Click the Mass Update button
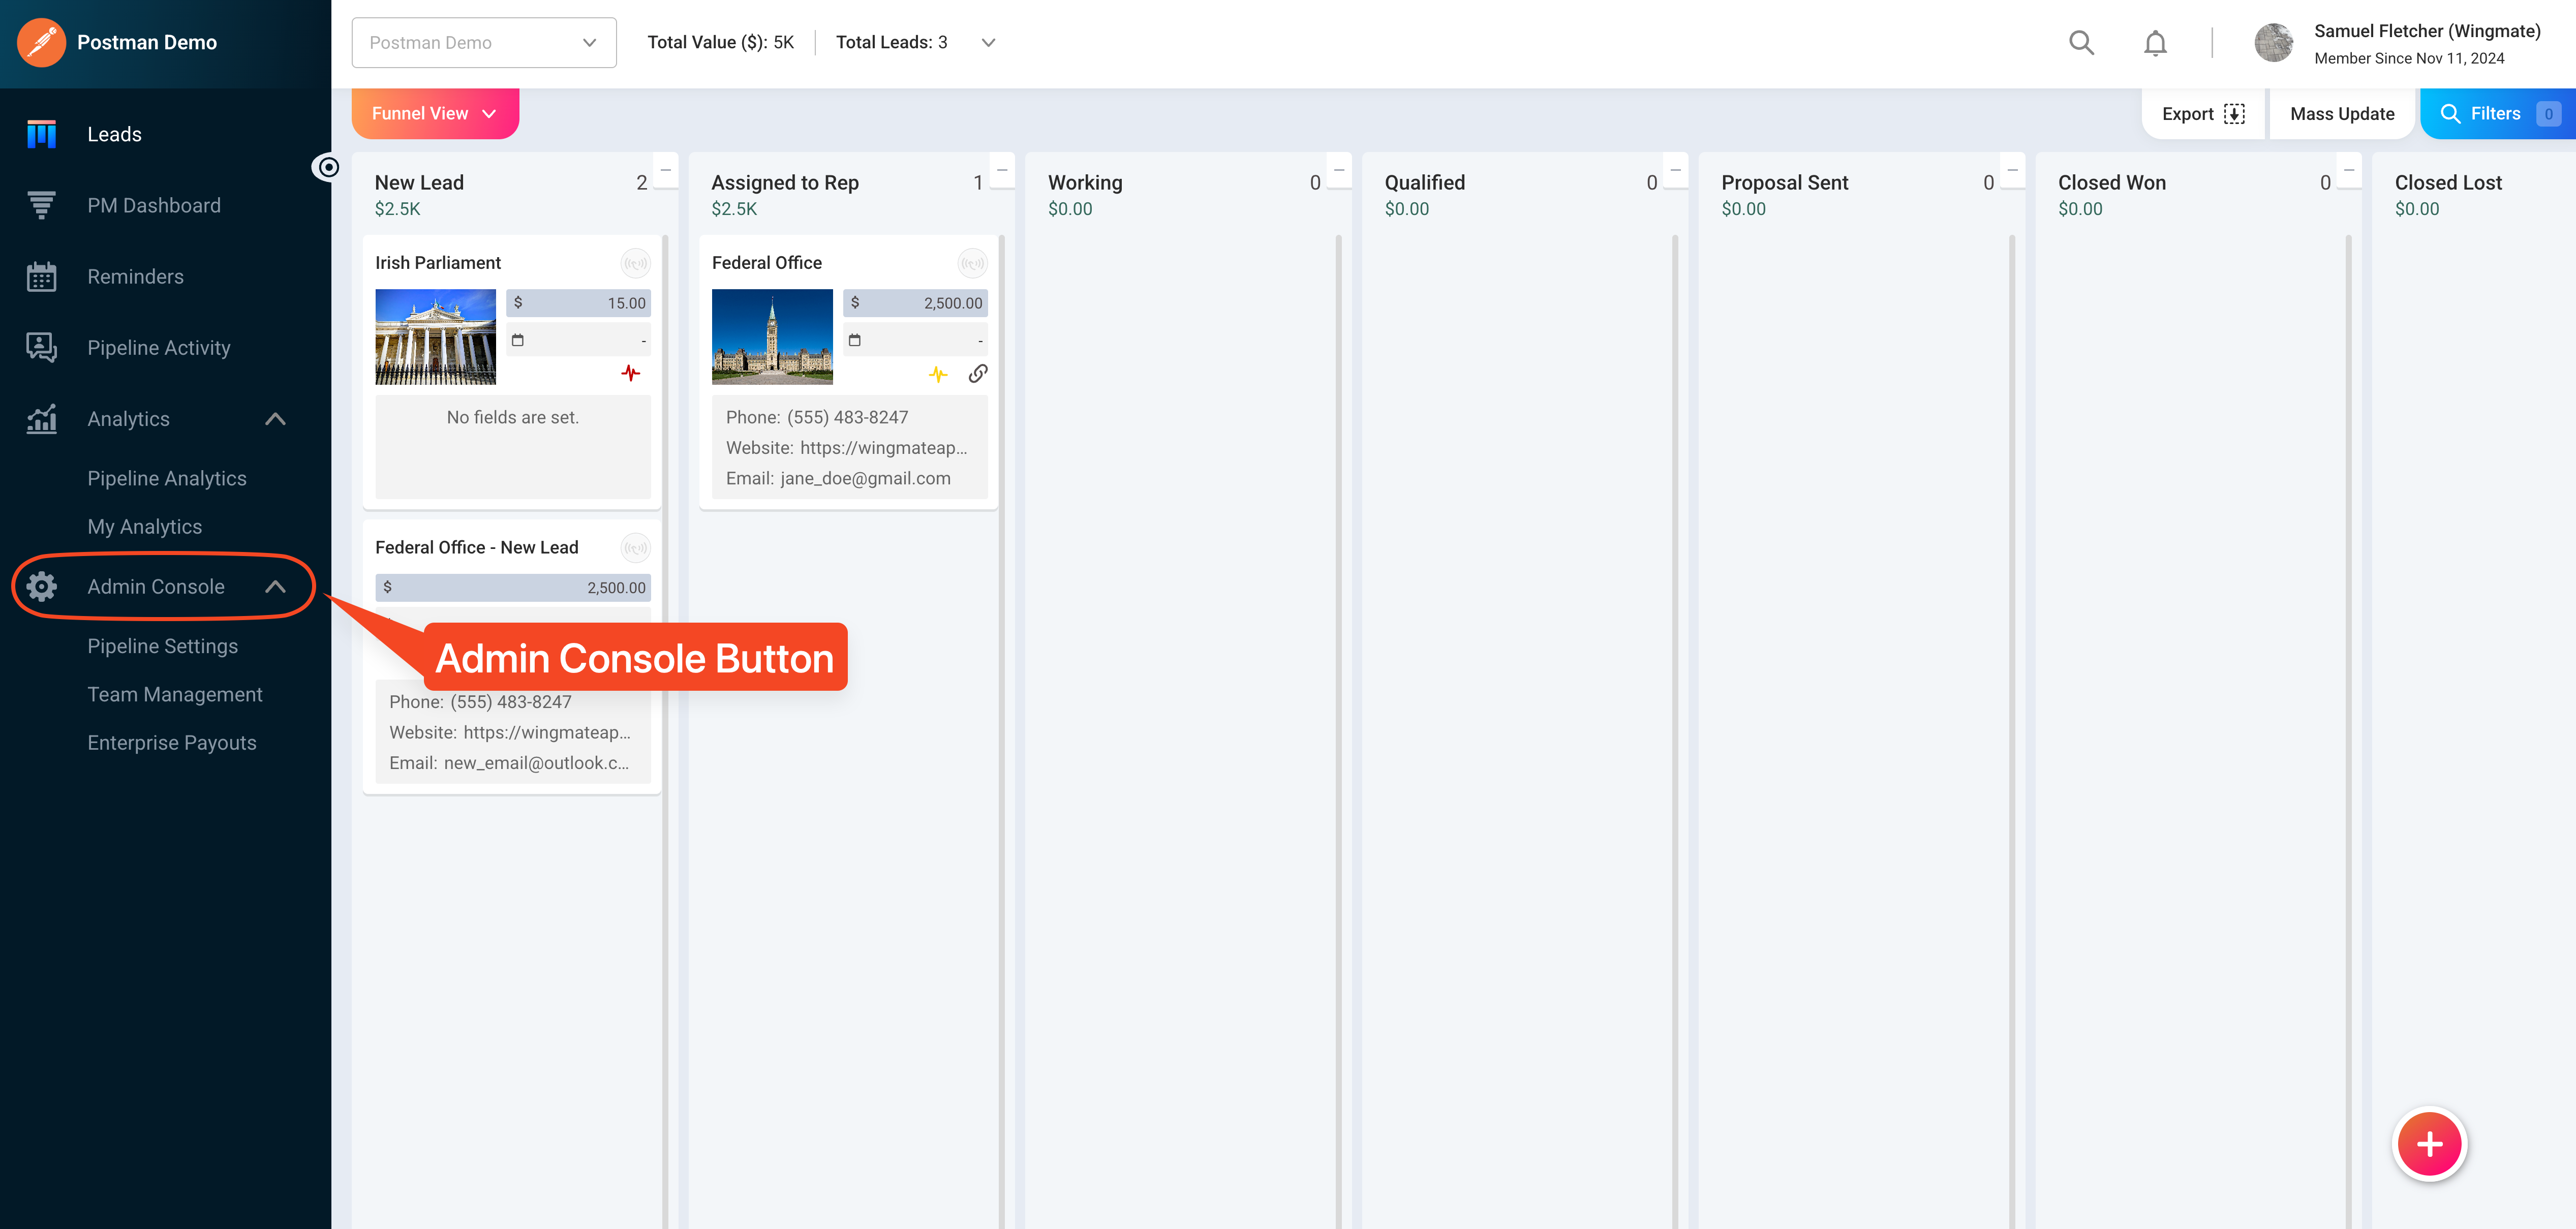Screen dimensions: 2576x1229 tap(2342, 114)
